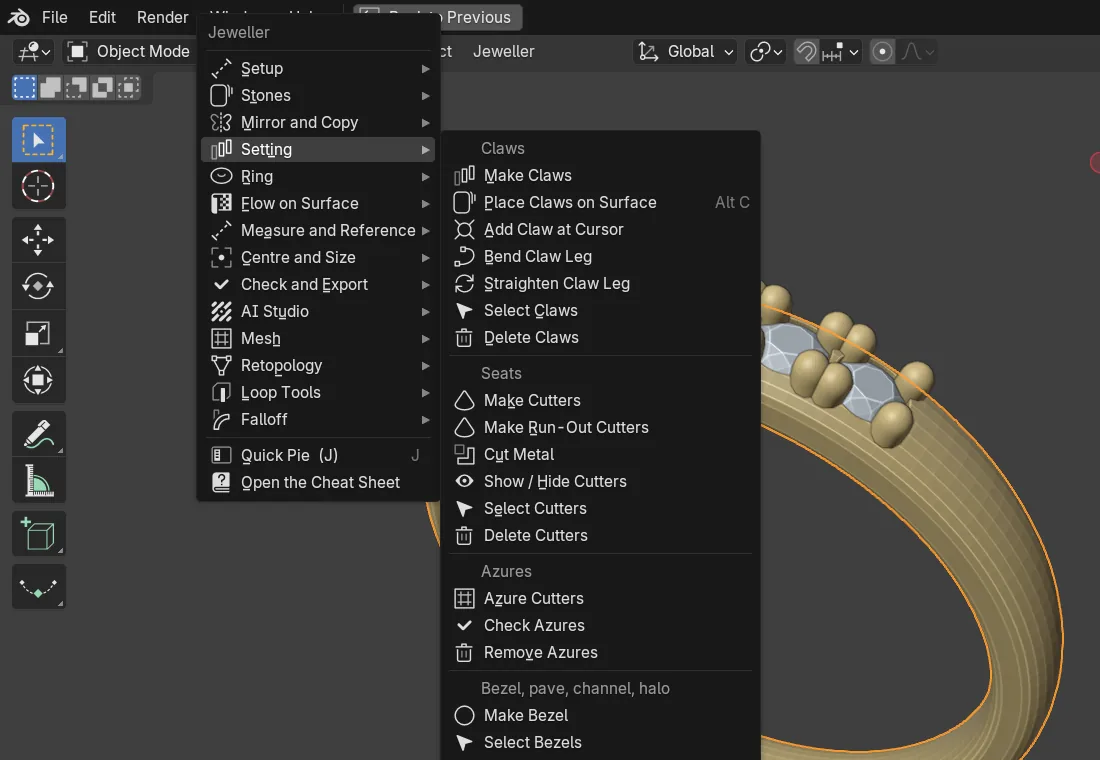
Task: Expand the Mirror and Copy submenu
Action: (318, 122)
